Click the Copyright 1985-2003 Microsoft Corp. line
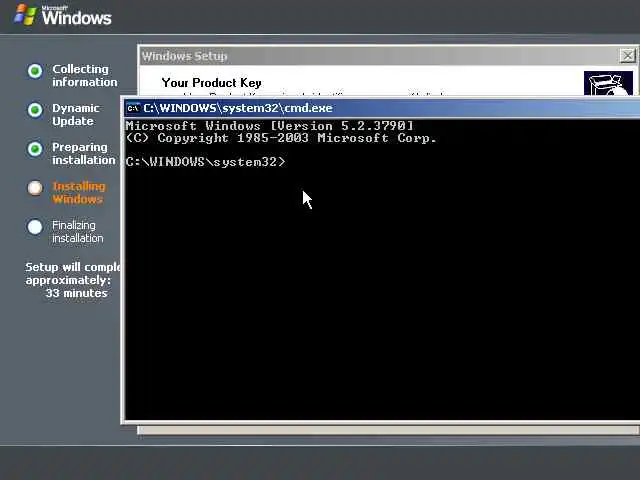 point(281,138)
